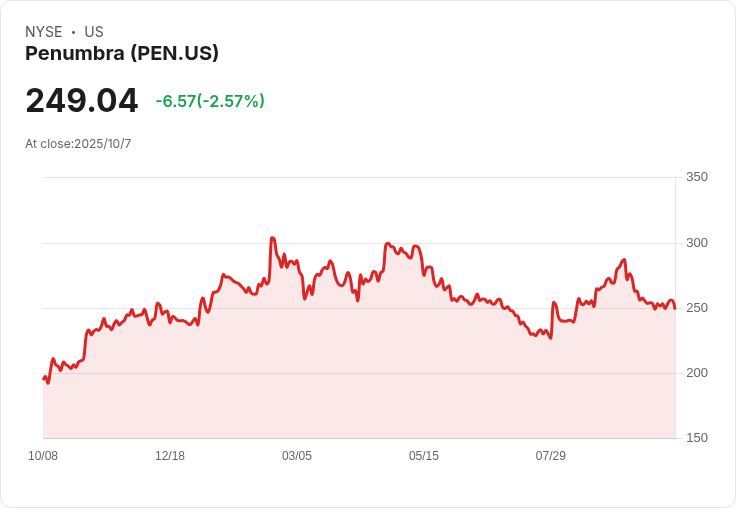Click the 200 y-axis price label
Viewport: 736px width, 508px height.
point(696,373)
